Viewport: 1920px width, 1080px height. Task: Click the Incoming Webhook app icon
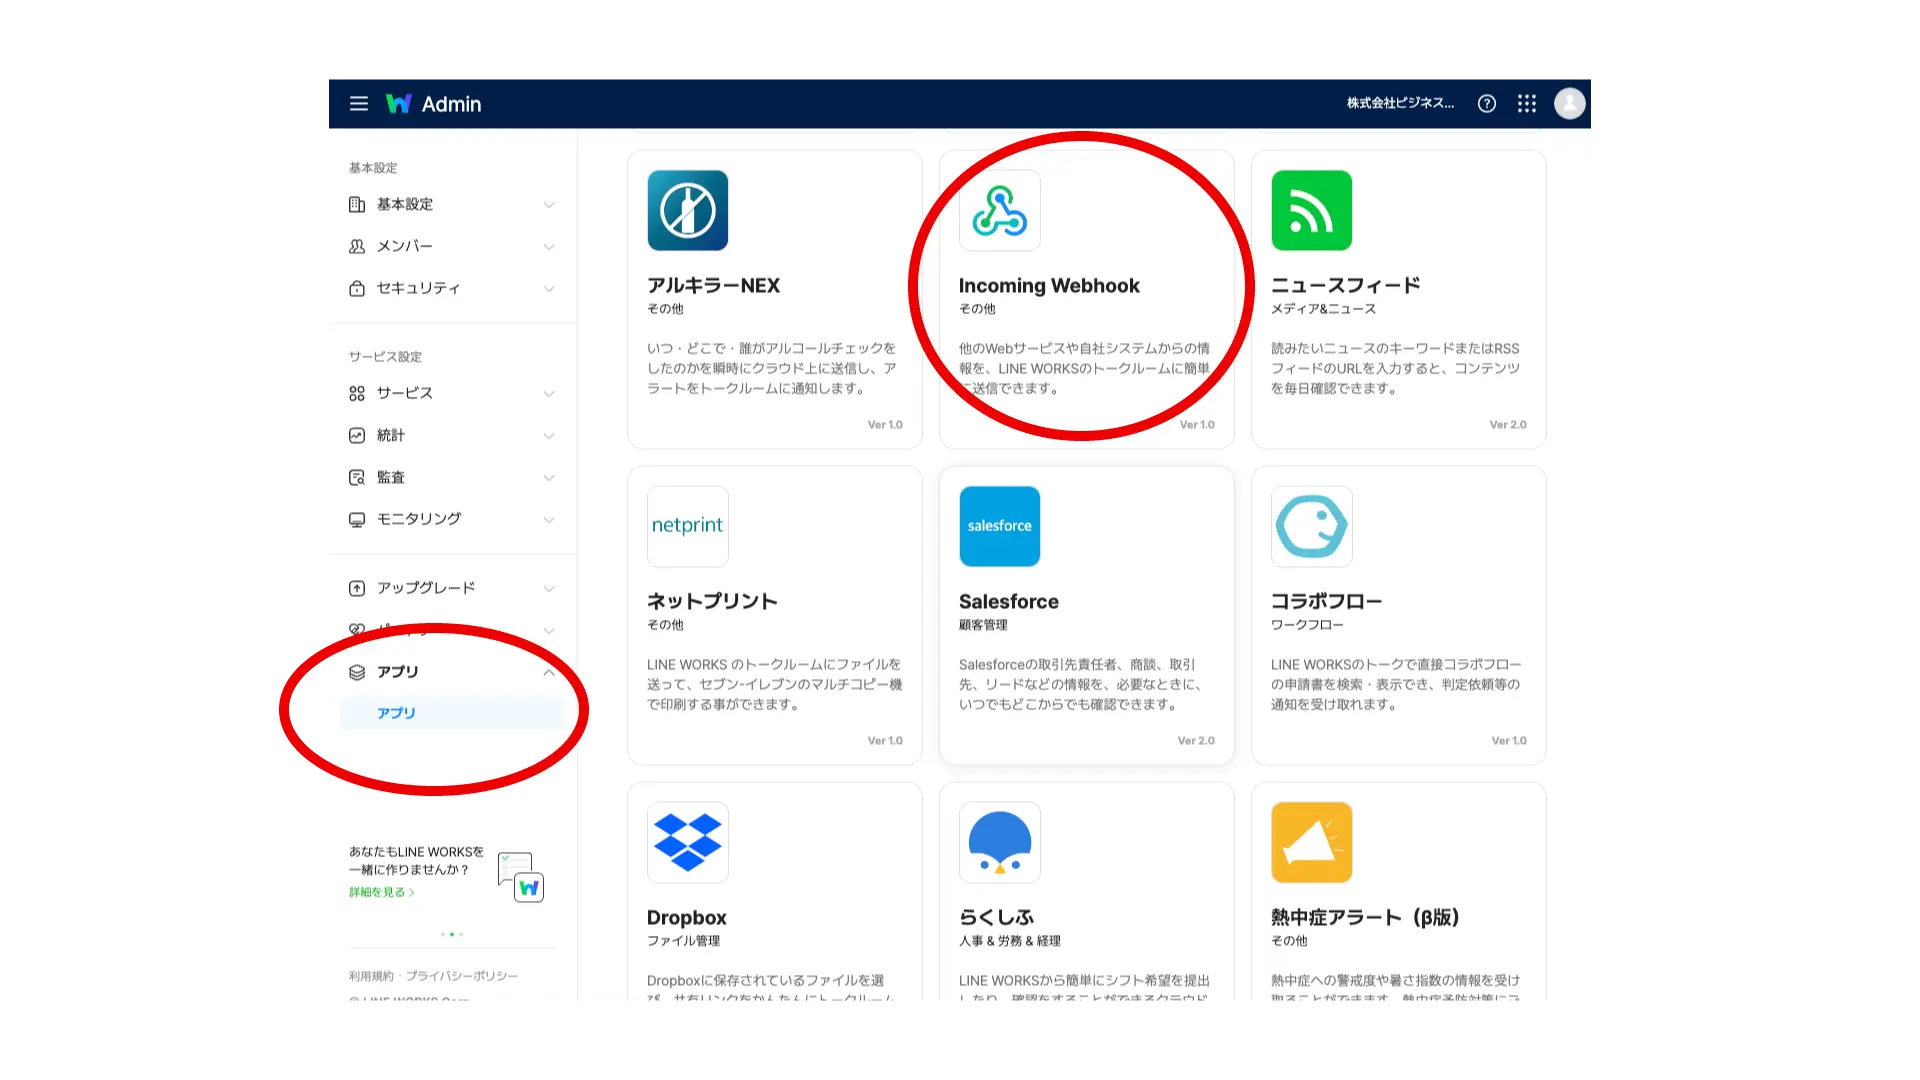click(x=1000, y=210)
